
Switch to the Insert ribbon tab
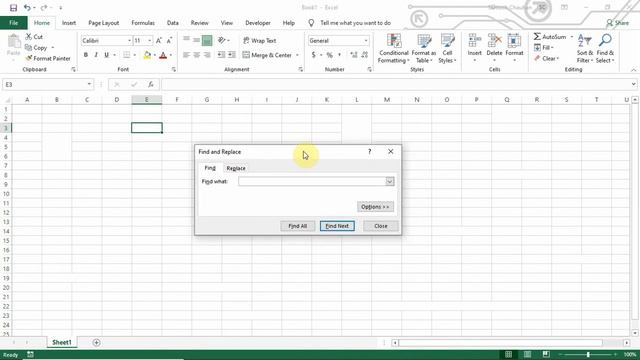click(x=69, y=23)
